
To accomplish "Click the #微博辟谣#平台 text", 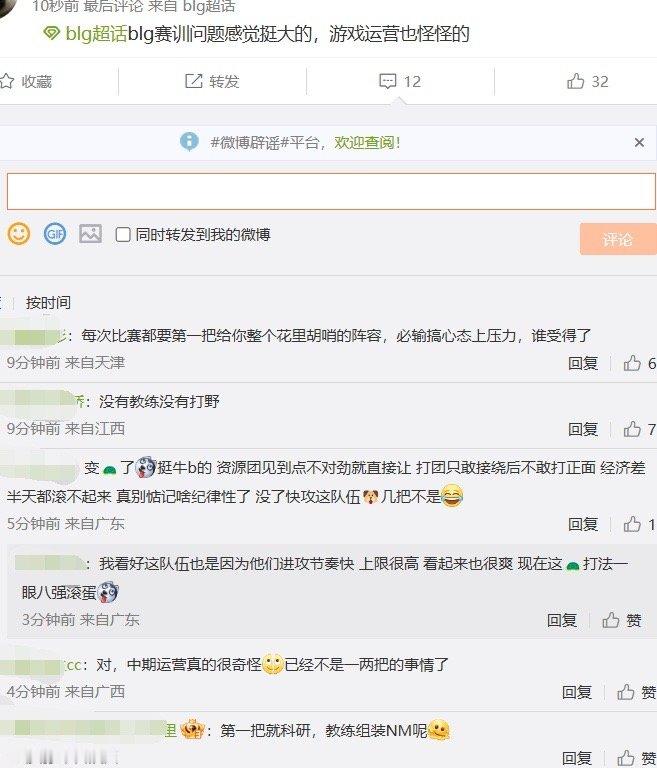I will pyautogui.click(x=265, y=143).
